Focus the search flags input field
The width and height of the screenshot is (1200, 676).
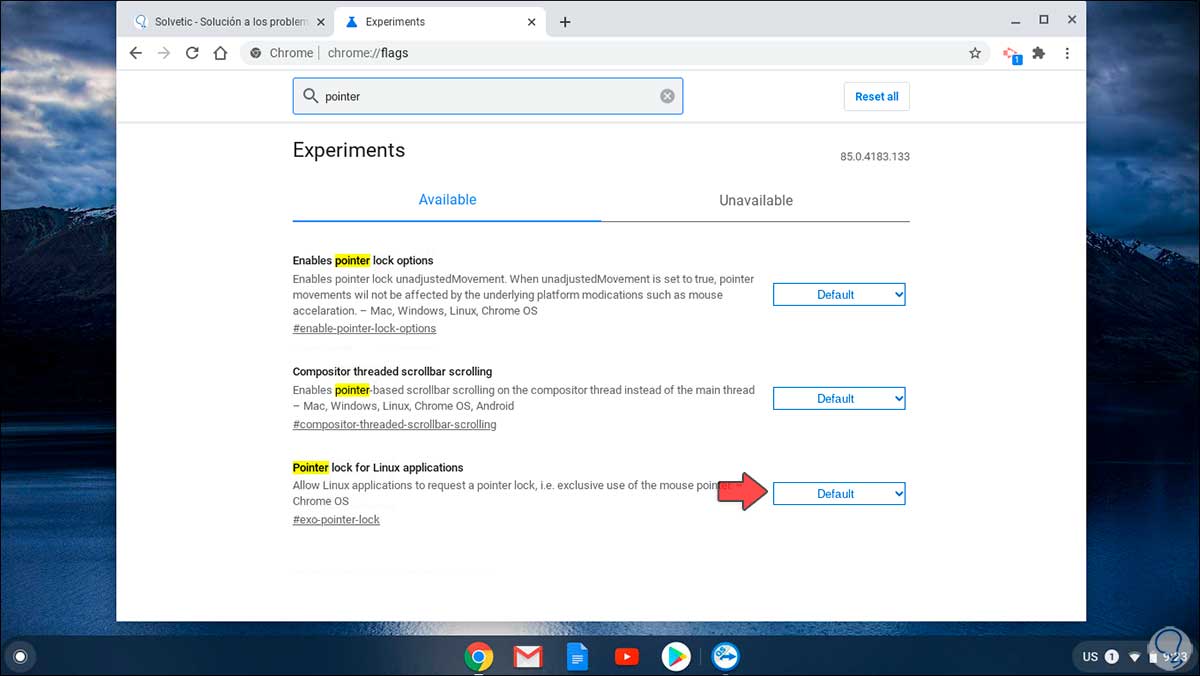pyautogui.click(x=488, y=96)
